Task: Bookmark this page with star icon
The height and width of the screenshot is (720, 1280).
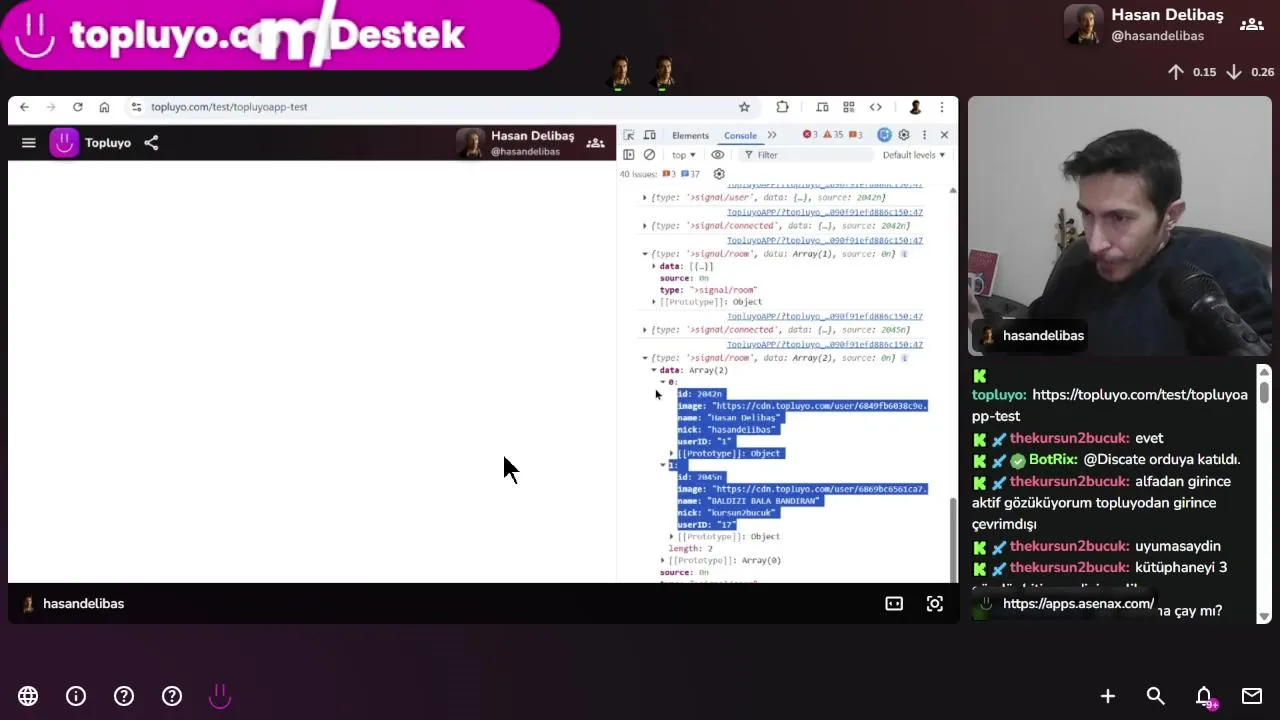Action: 744,107
